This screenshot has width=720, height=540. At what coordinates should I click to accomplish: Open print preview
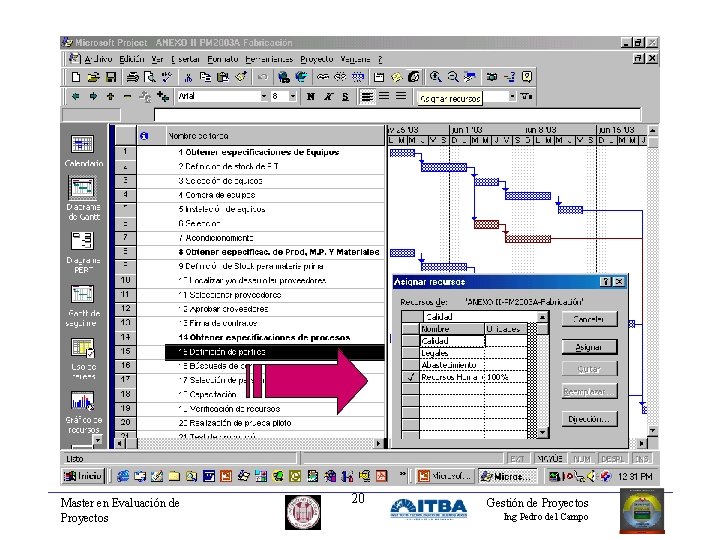(150, 77)
